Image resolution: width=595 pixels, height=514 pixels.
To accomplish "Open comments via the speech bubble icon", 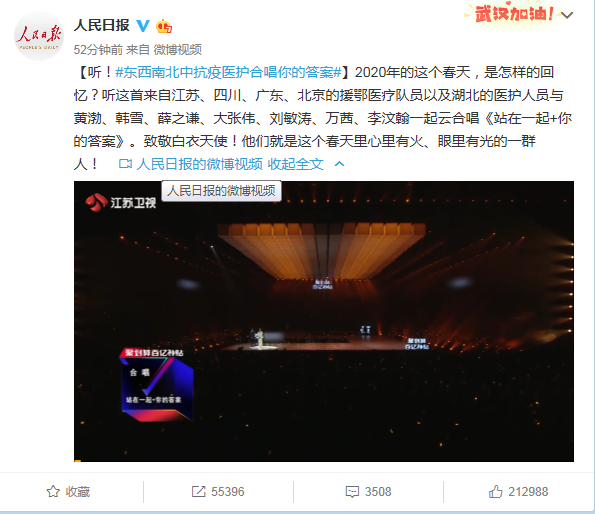I will (352, 492).
